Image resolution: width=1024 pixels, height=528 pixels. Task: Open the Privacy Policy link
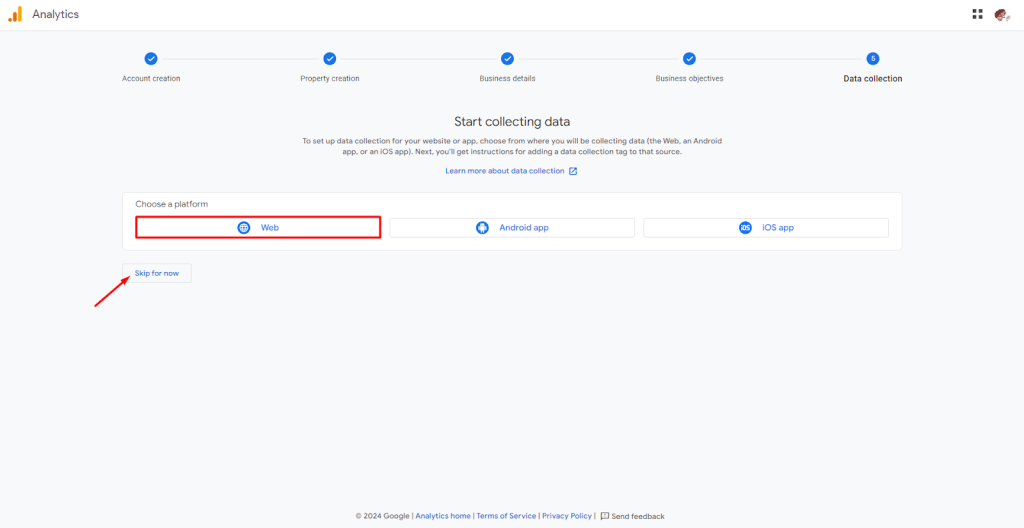tap(567, 516)
